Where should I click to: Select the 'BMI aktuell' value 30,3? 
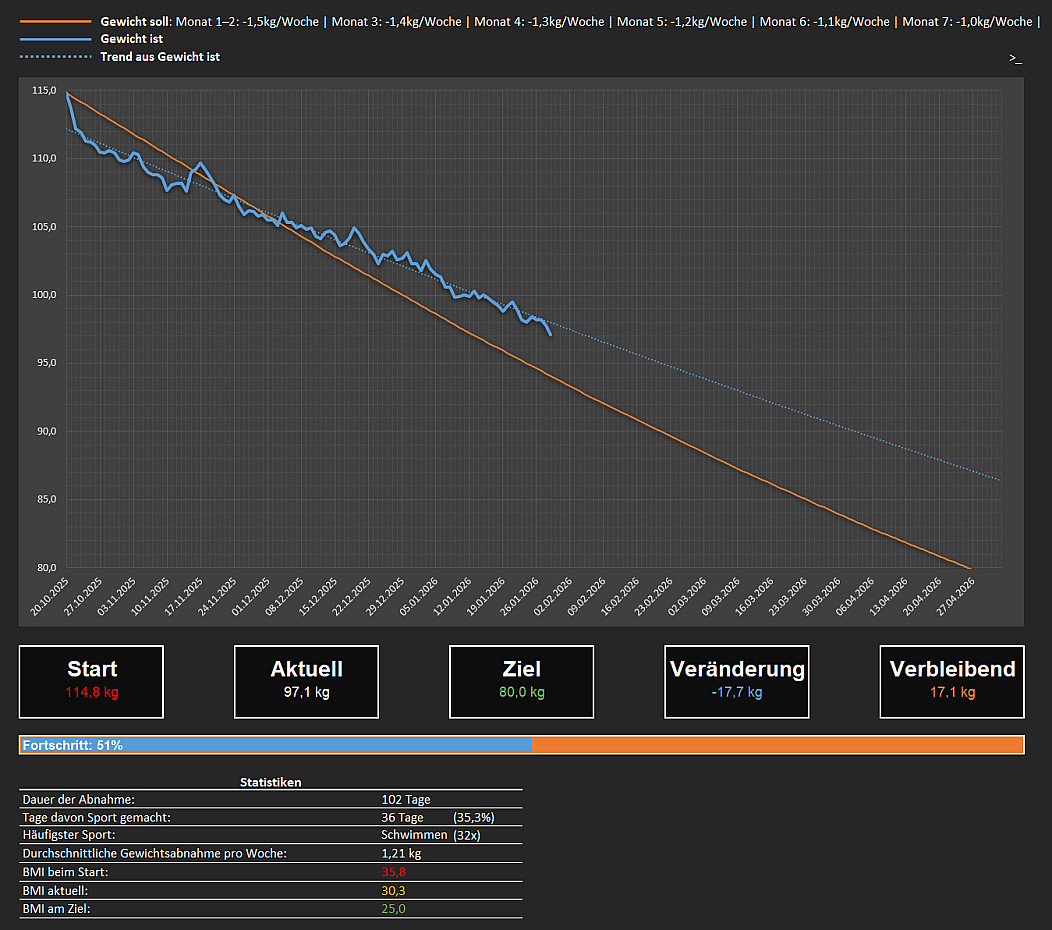pos(393,890)
